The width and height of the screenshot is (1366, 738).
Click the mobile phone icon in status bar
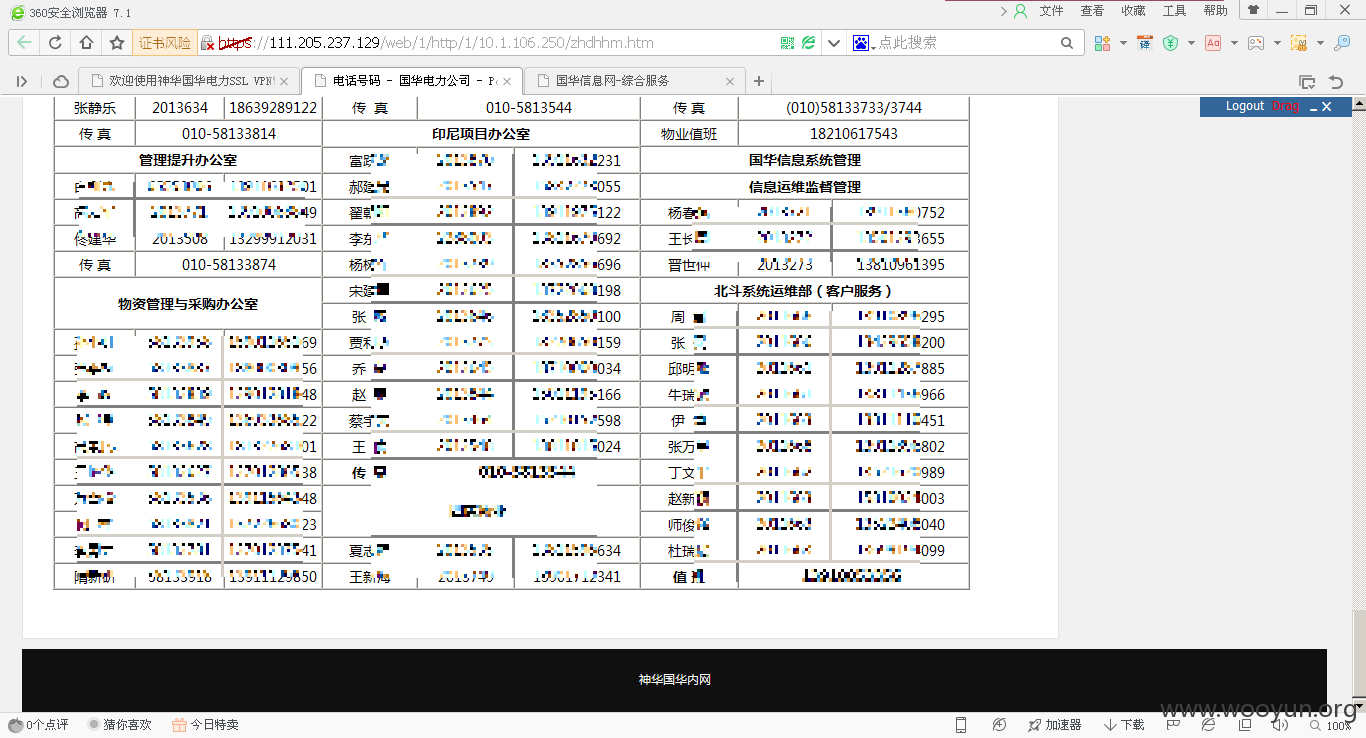[x=961, y=725]
